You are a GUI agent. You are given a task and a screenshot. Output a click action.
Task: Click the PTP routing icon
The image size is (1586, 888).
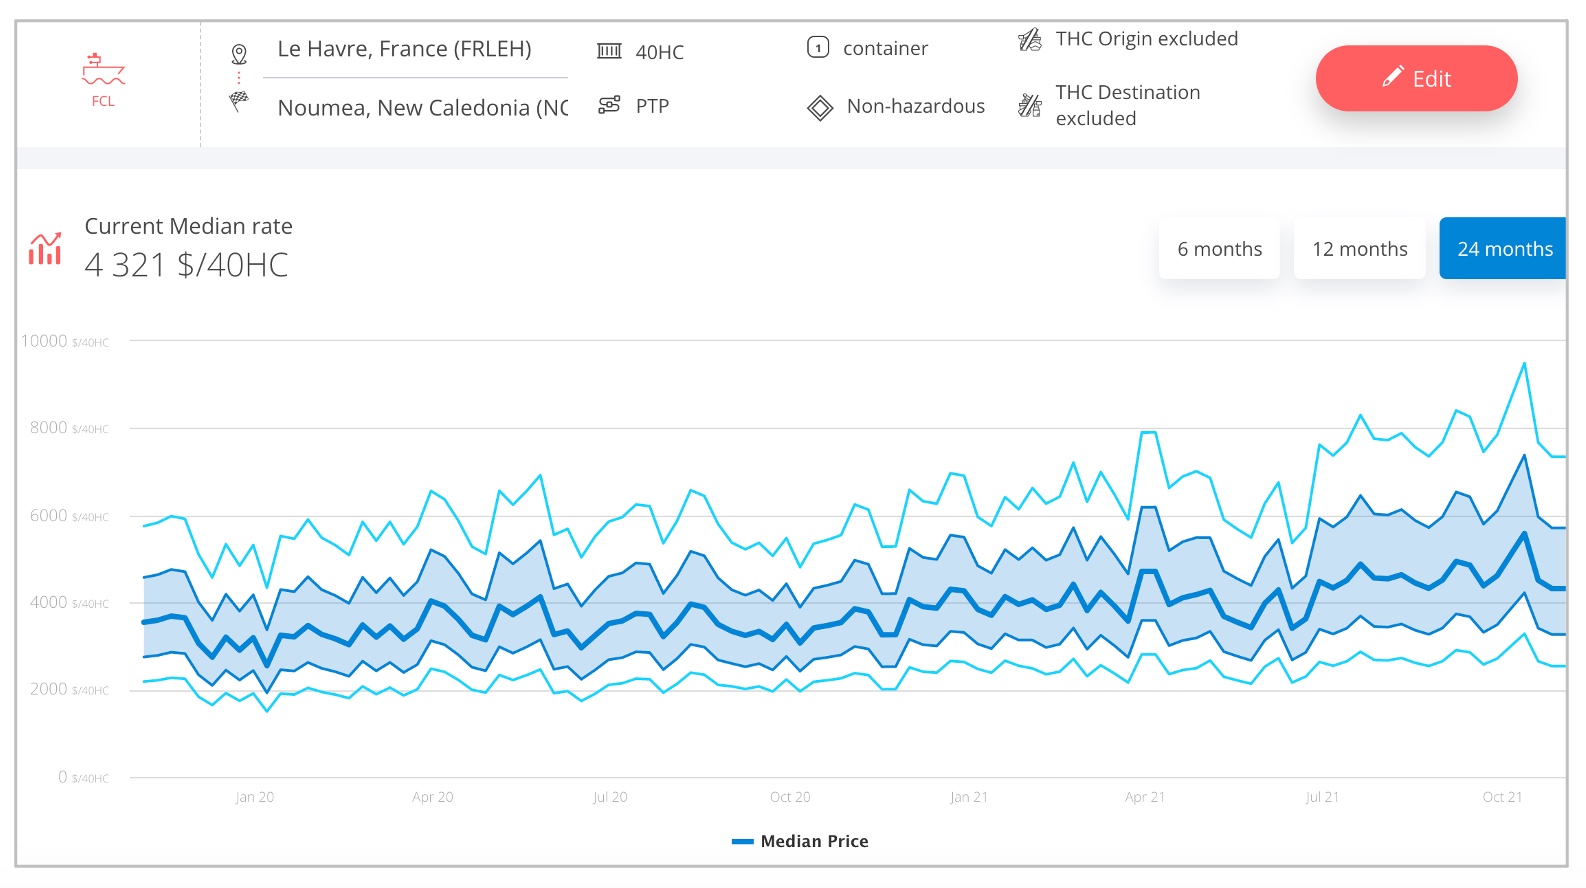point(609,105)
